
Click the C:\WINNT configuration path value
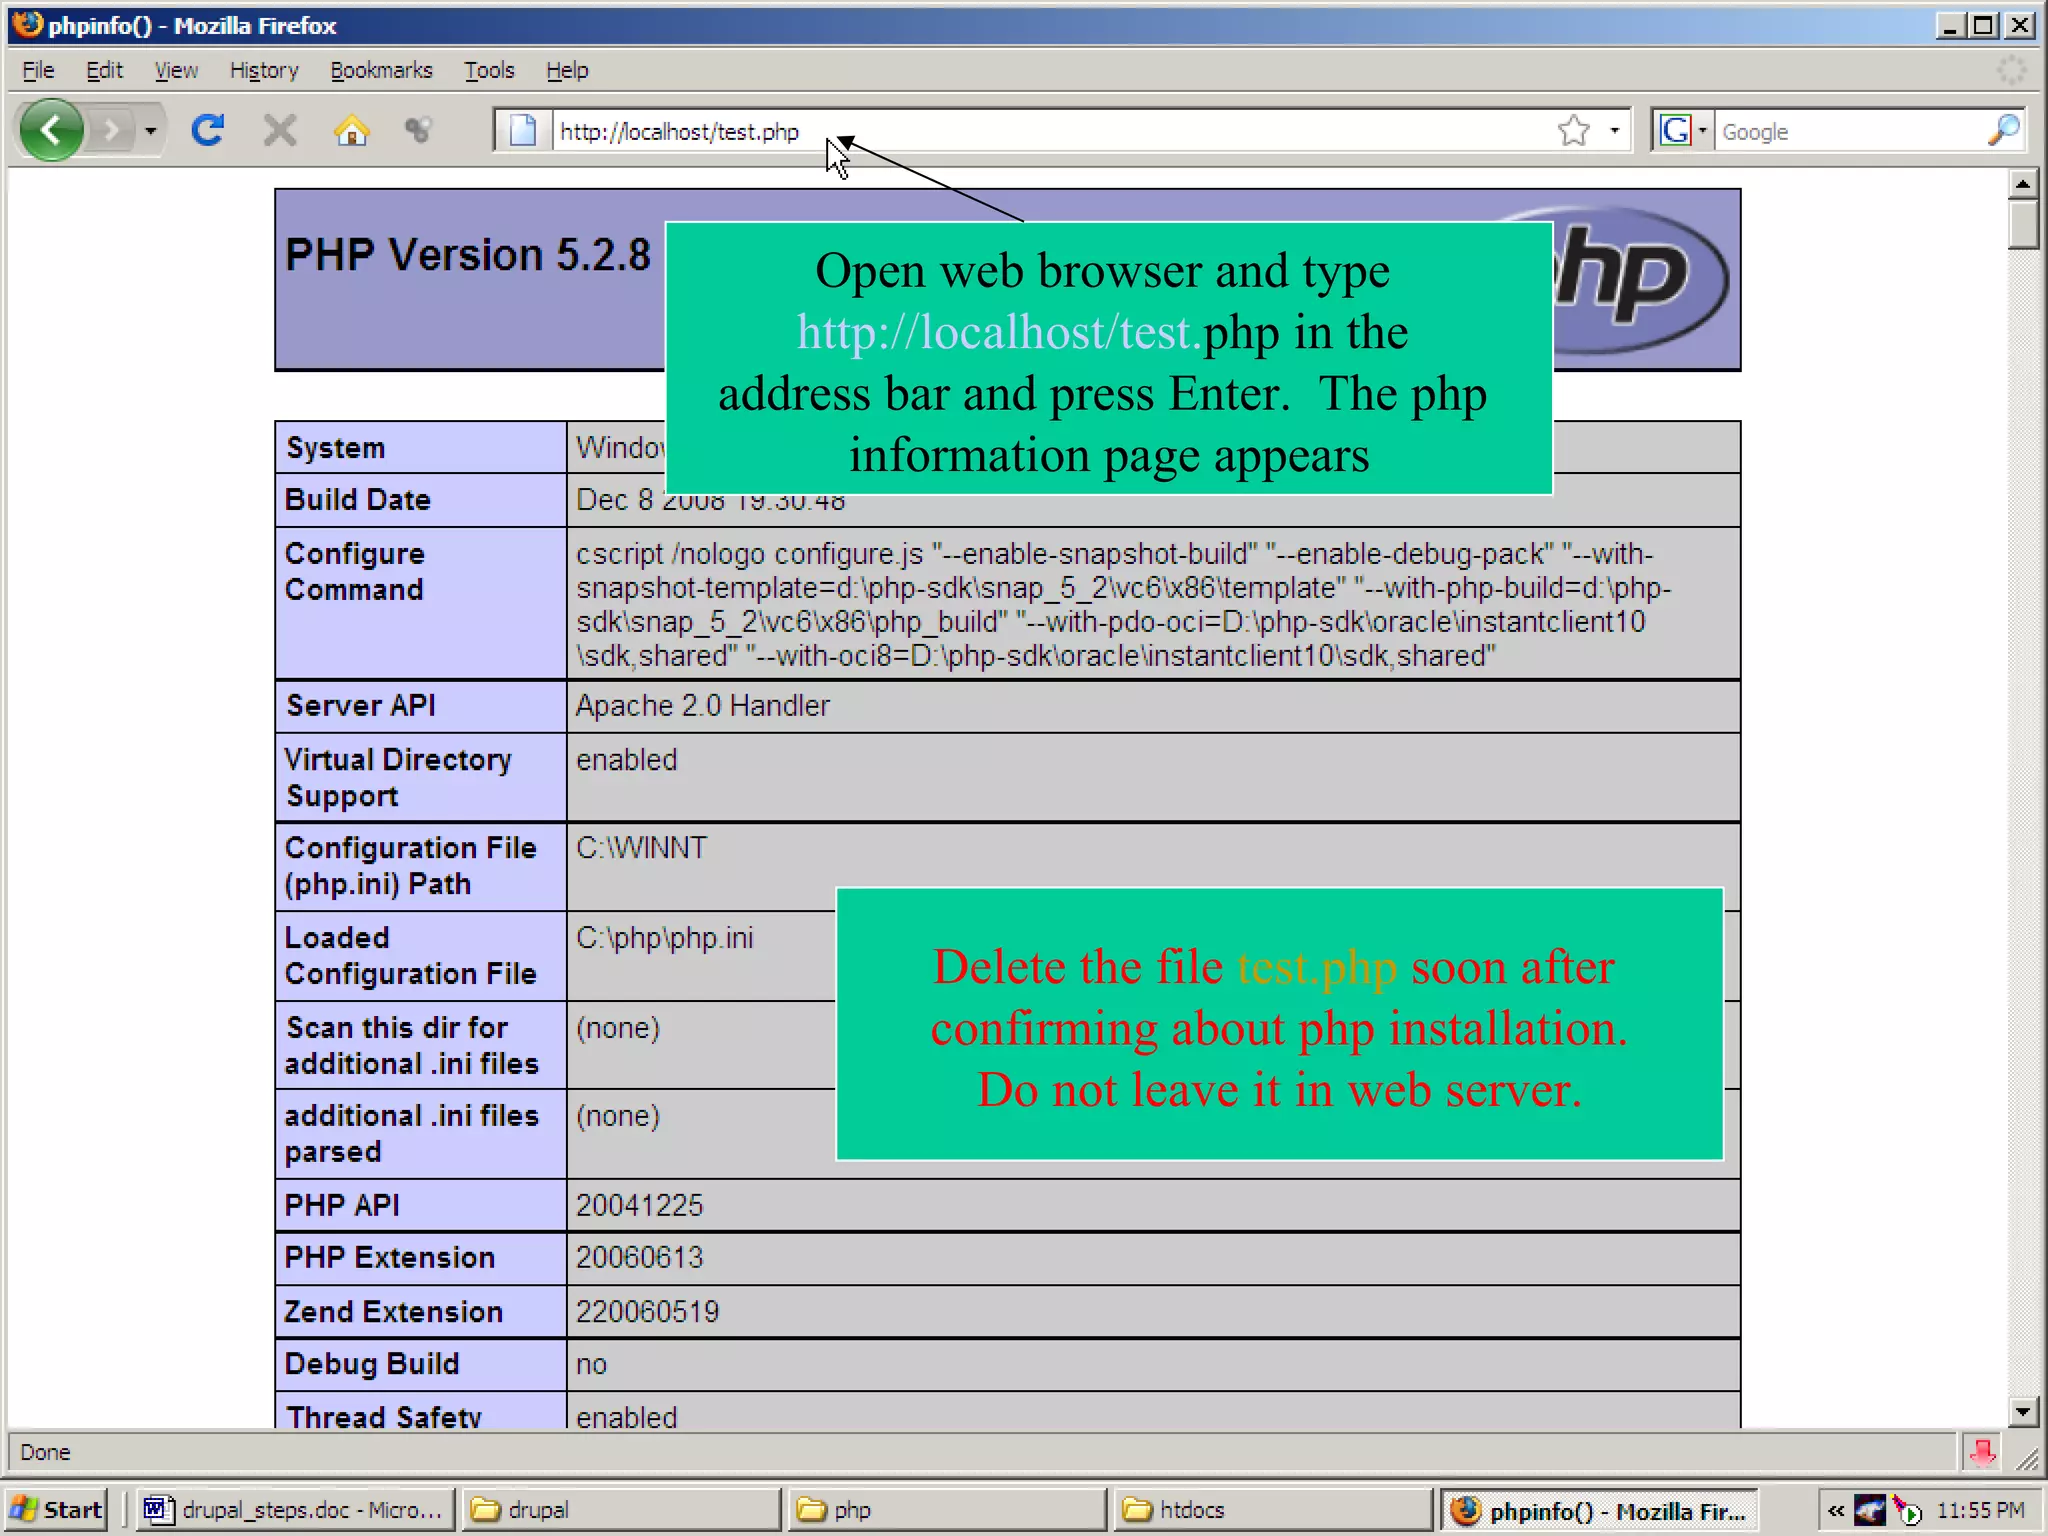click(x=641, y=848)
